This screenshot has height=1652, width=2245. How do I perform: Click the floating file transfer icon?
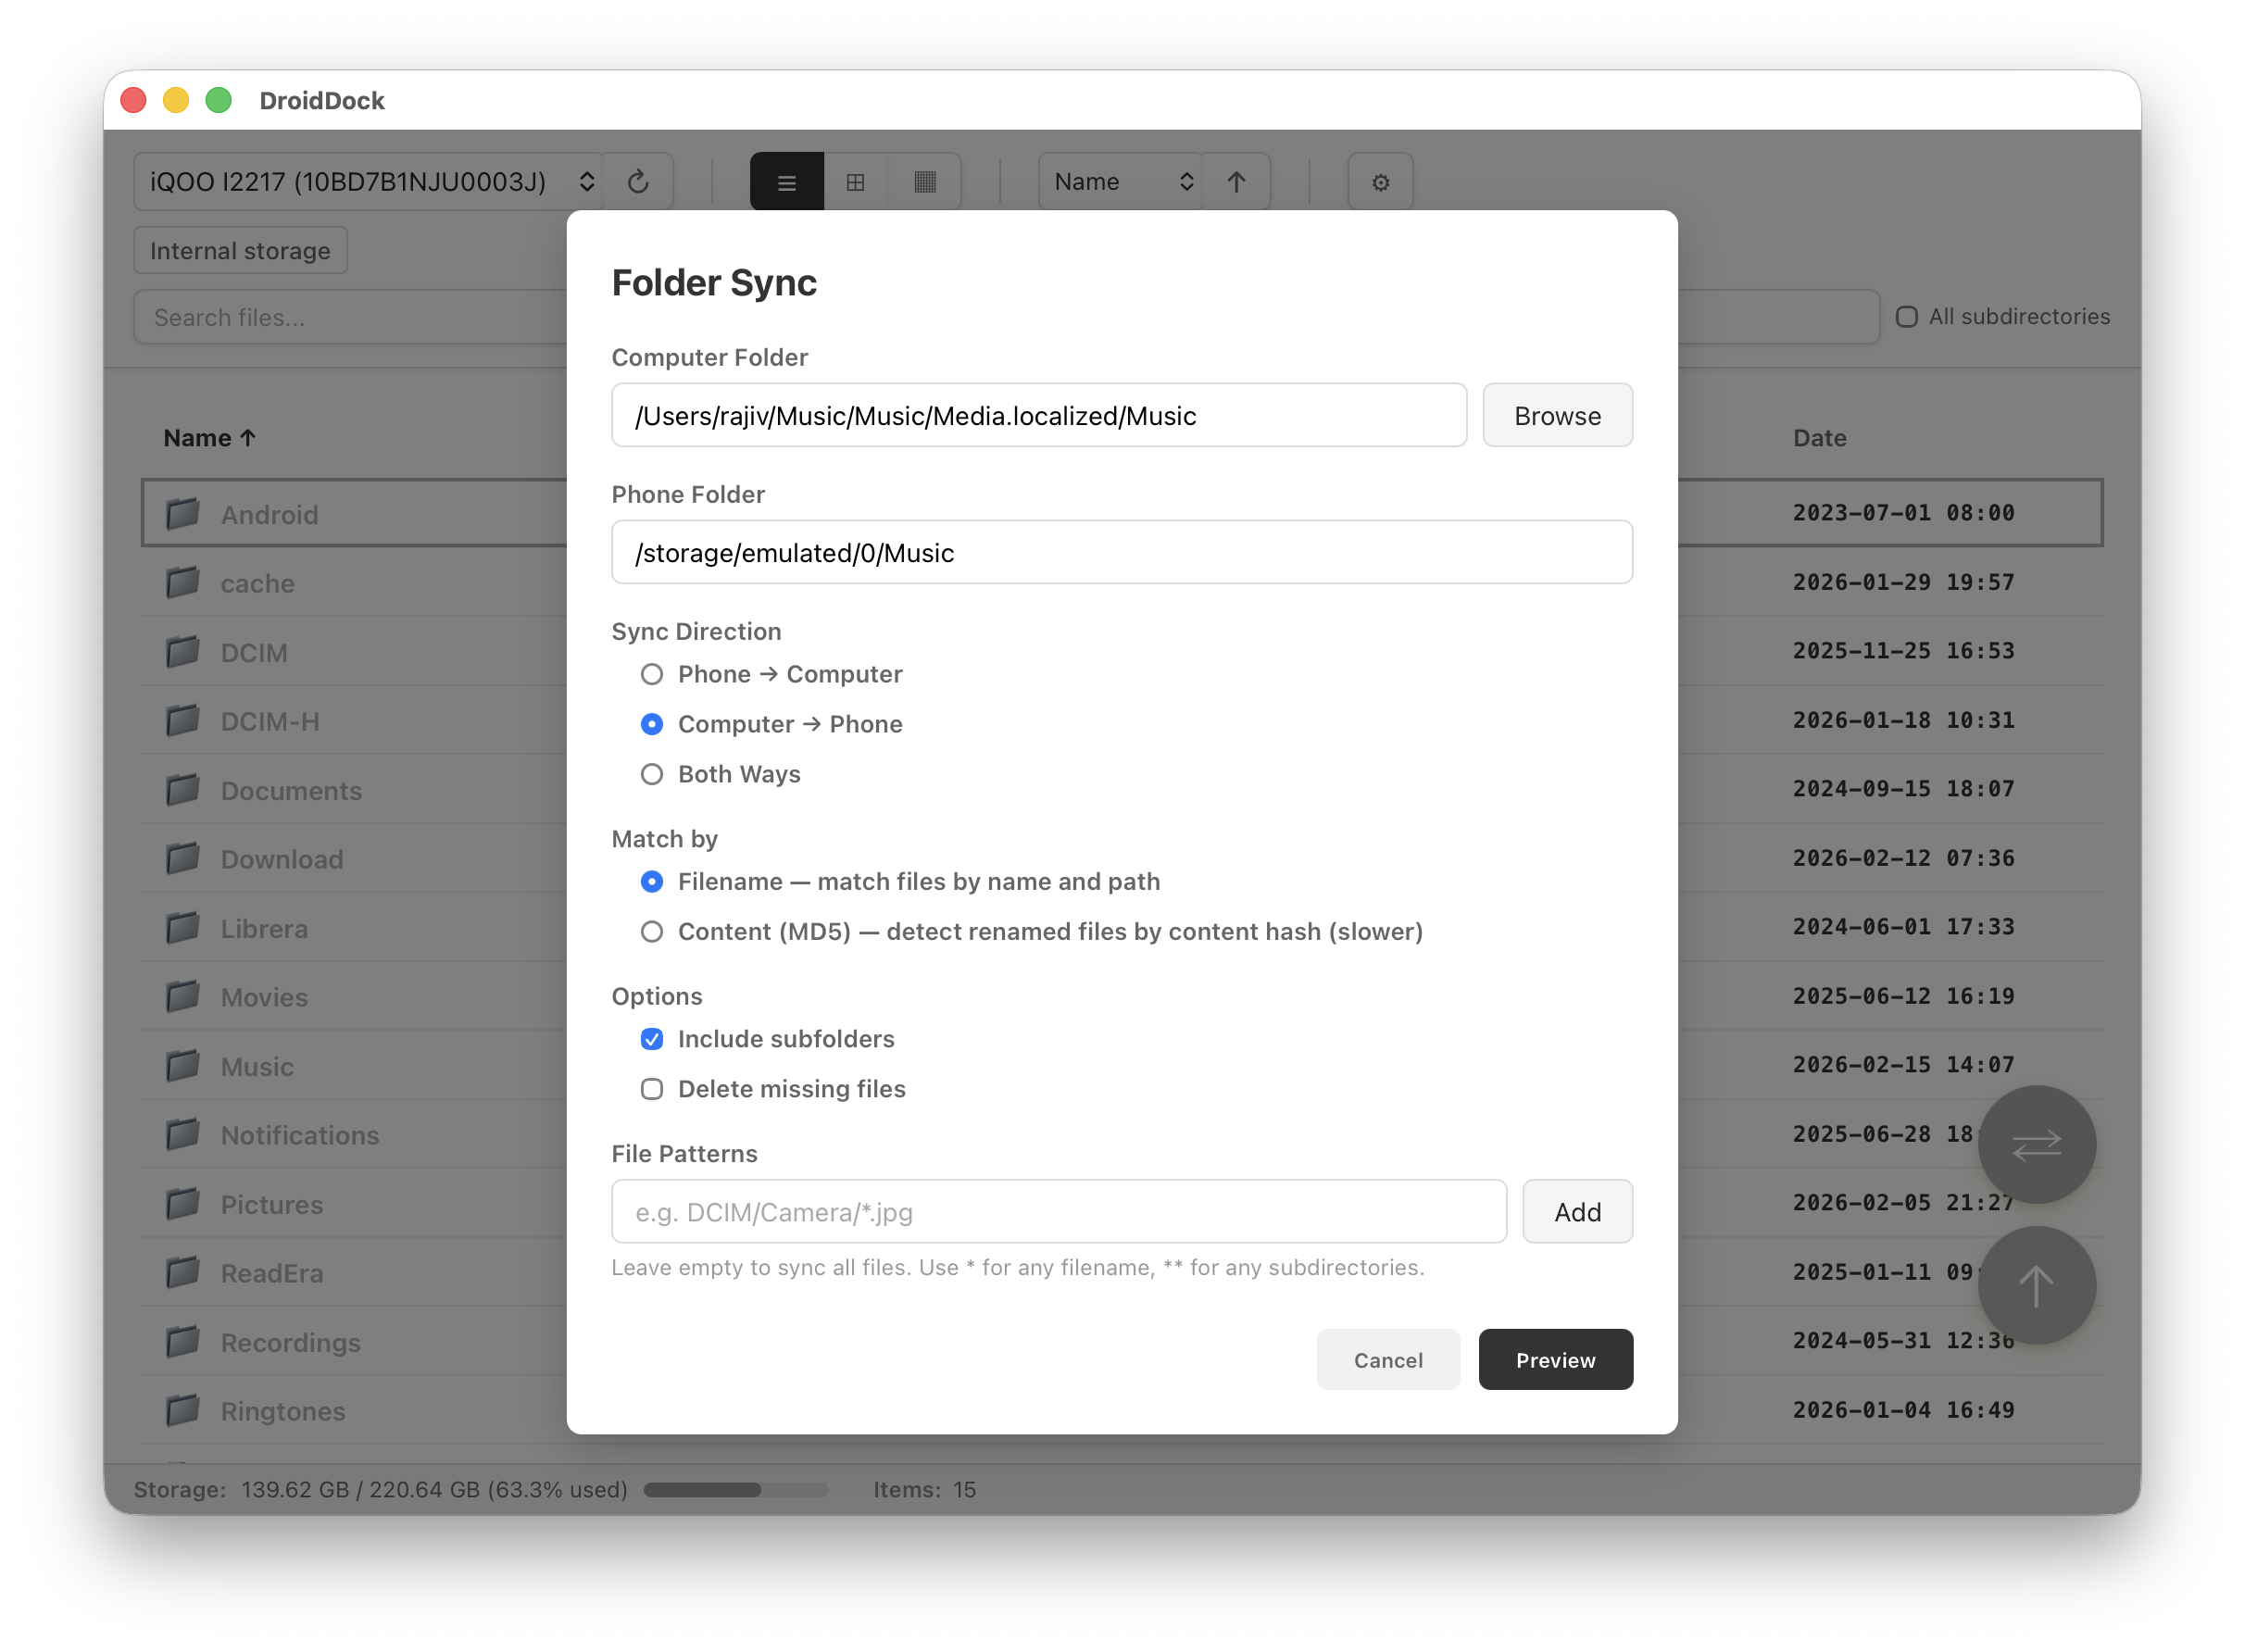tap(2036, 1145)
